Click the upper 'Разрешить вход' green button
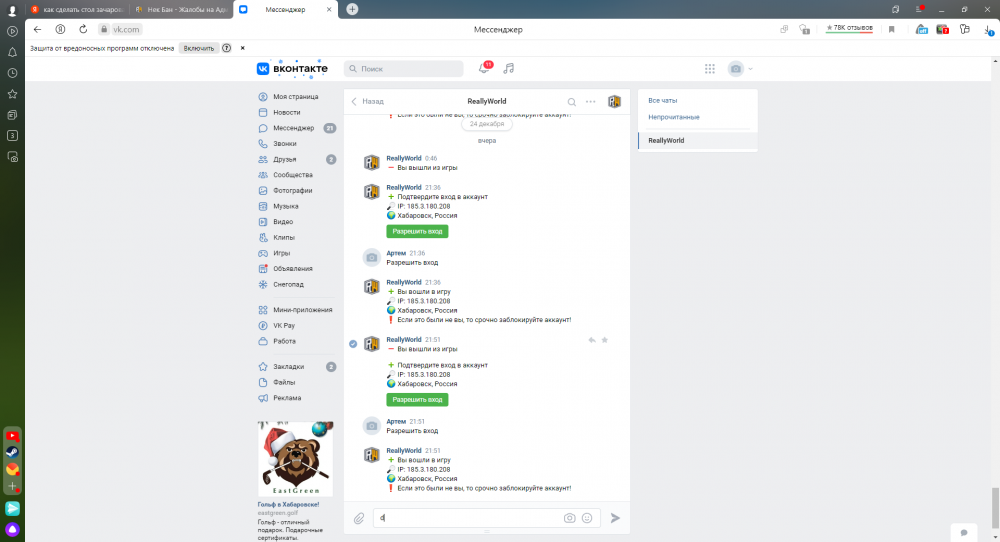Screen dimensions: 1000x542 pyautogui.click(x=417, y=231)
